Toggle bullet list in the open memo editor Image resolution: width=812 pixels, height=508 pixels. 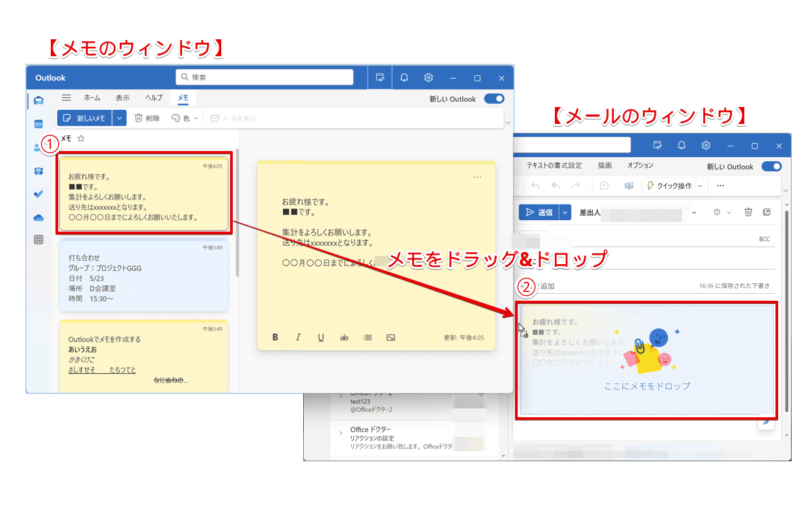point(368,337)
